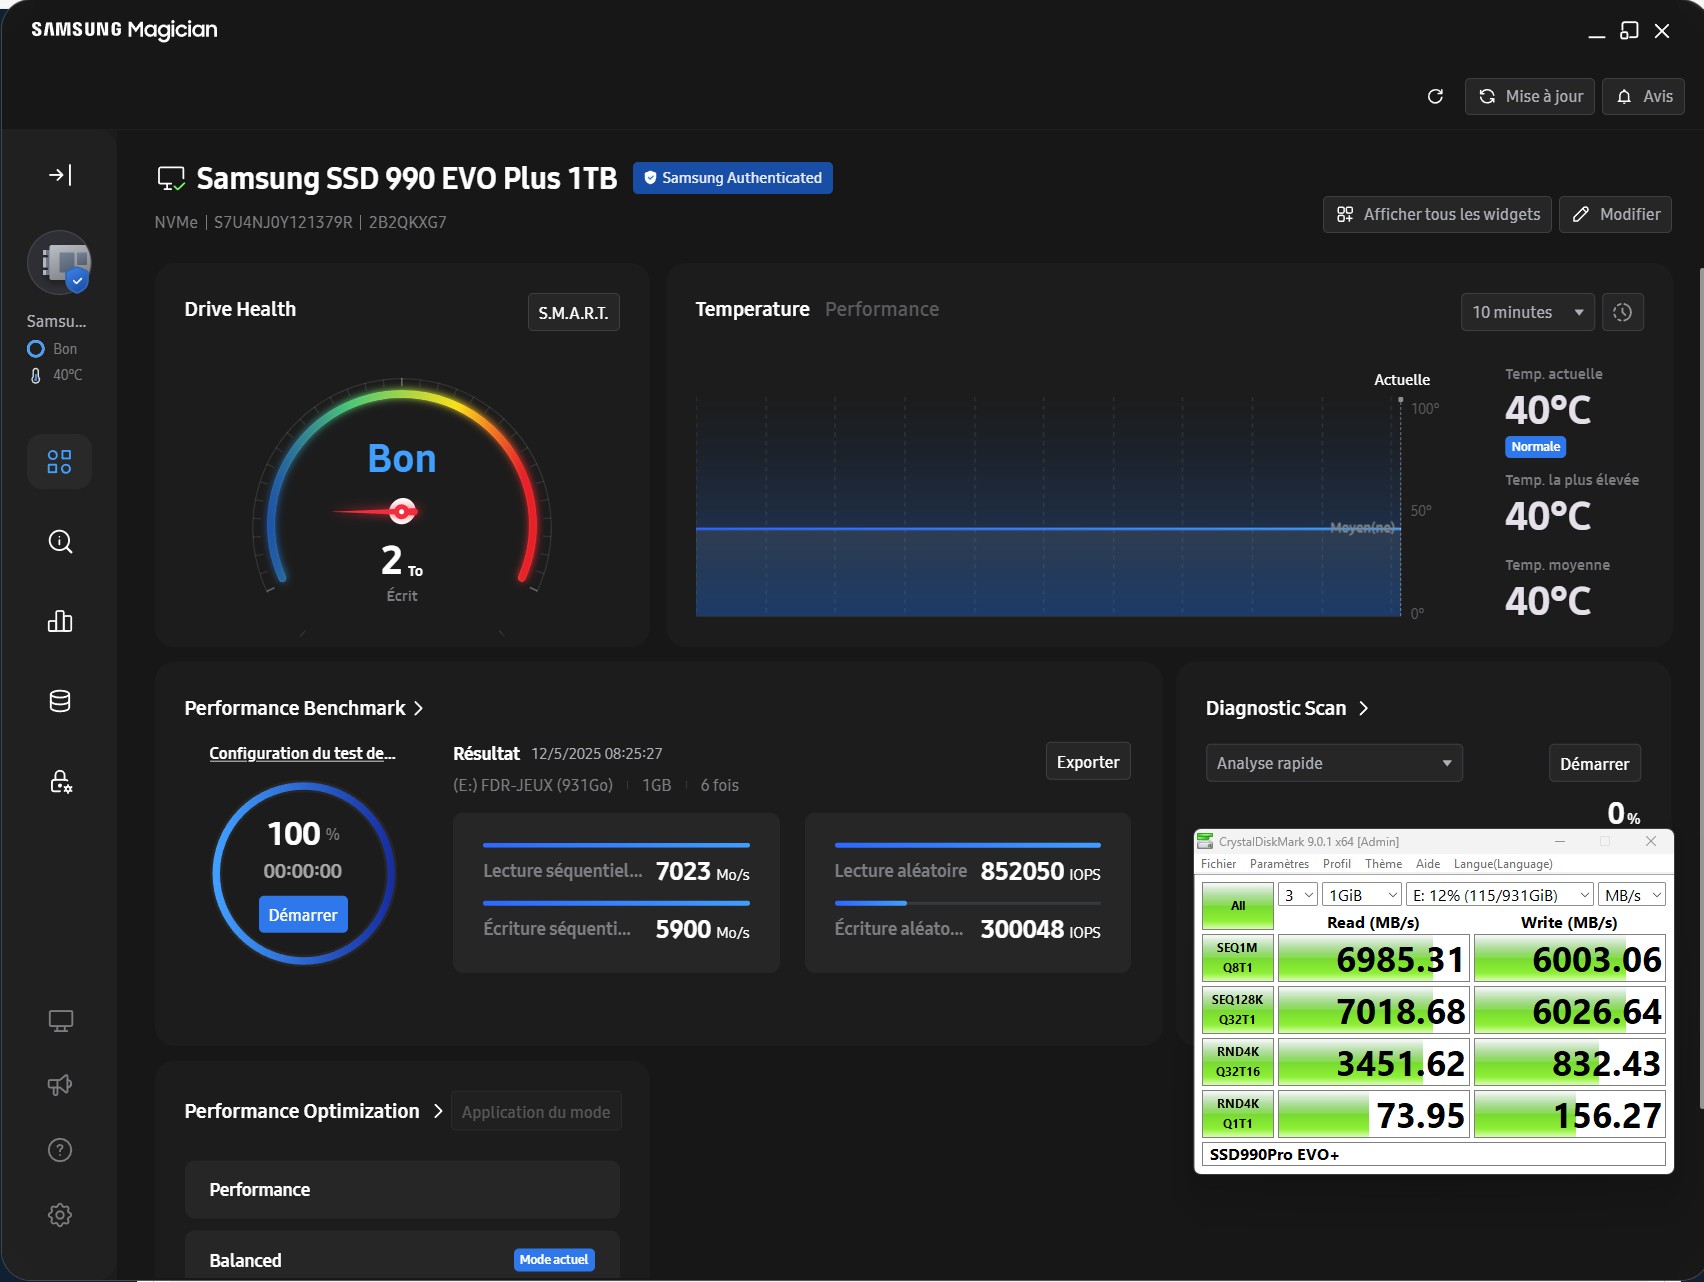Run all tests with CrystalDiskMark All button

coord(1237,906)
